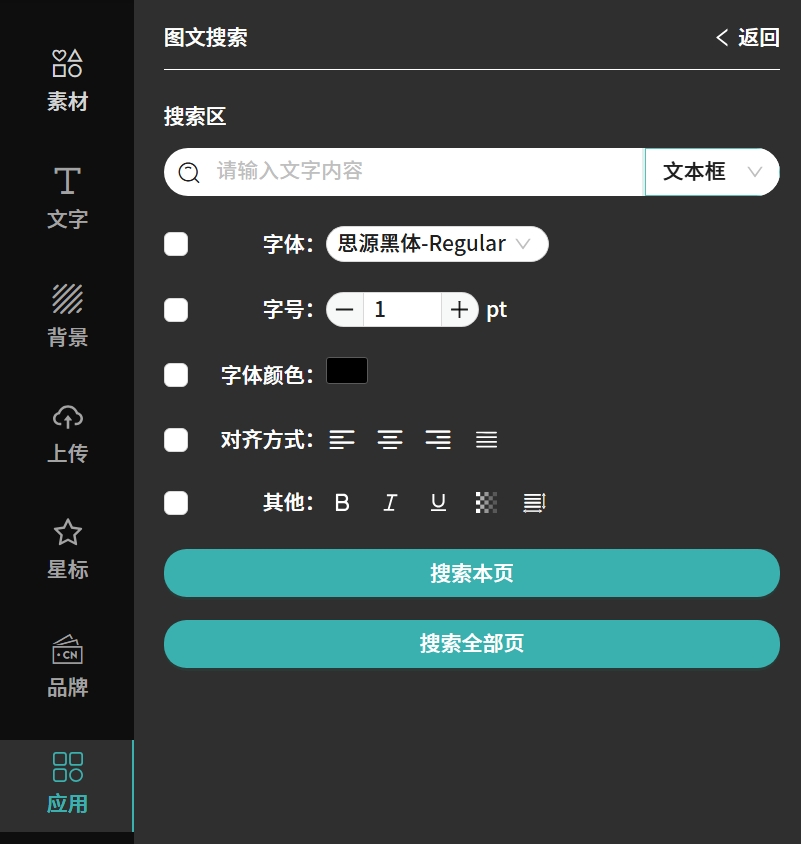Open the 素材 materials sidebar tab

[67, 80]
